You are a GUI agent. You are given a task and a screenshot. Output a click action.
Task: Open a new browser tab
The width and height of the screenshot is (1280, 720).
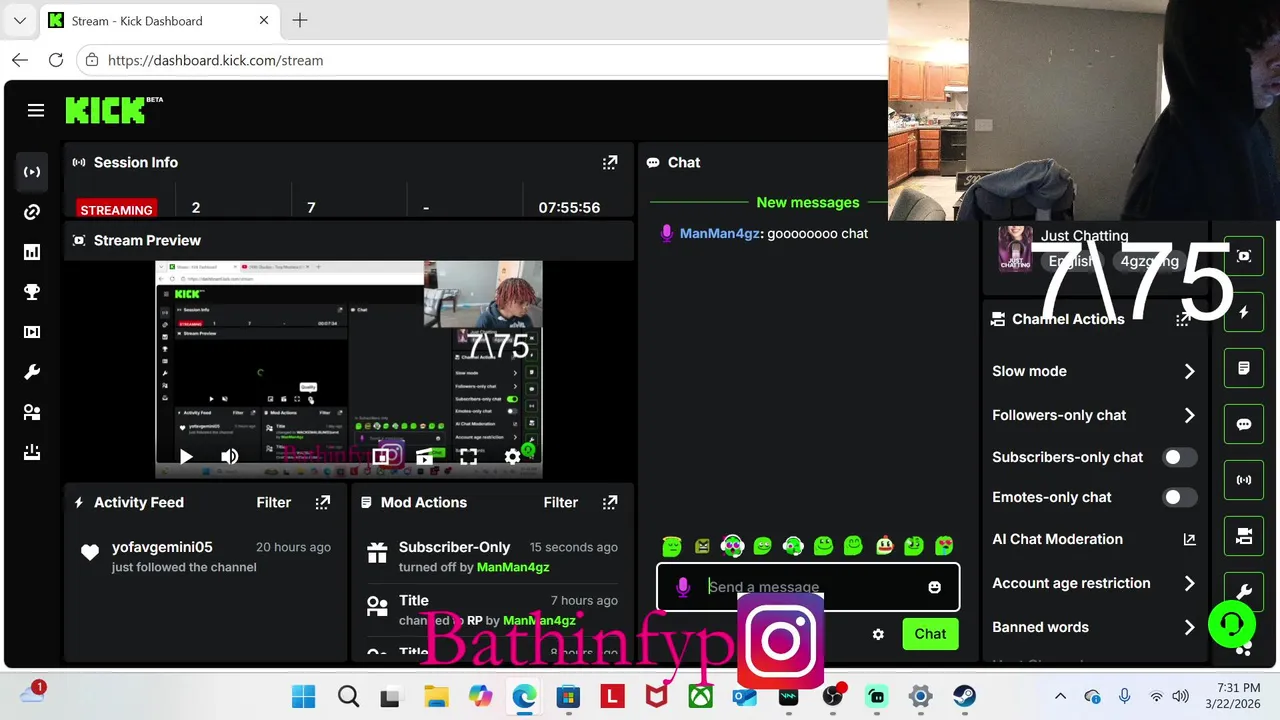[x=299, y=20]
